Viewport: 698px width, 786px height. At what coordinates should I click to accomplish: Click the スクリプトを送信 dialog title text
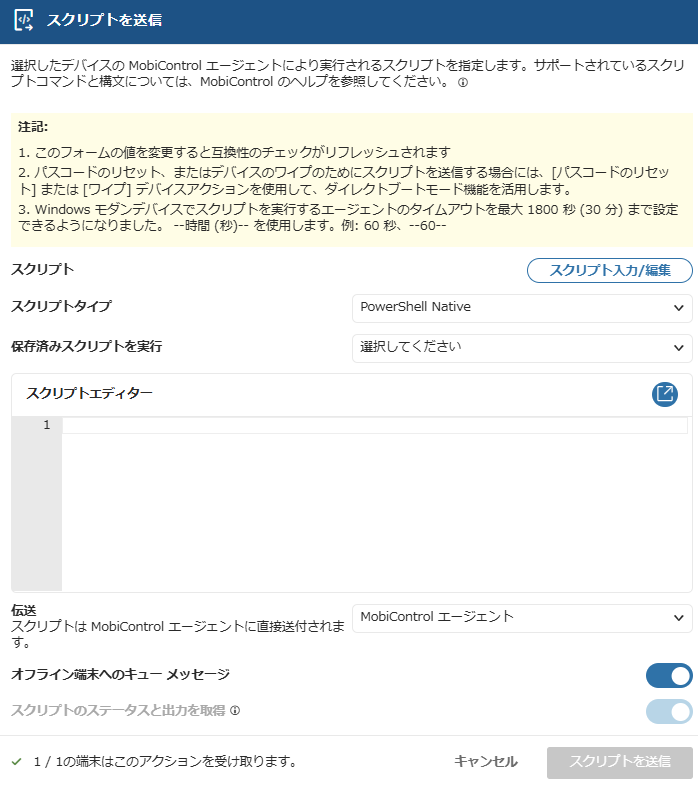point(104,20)
